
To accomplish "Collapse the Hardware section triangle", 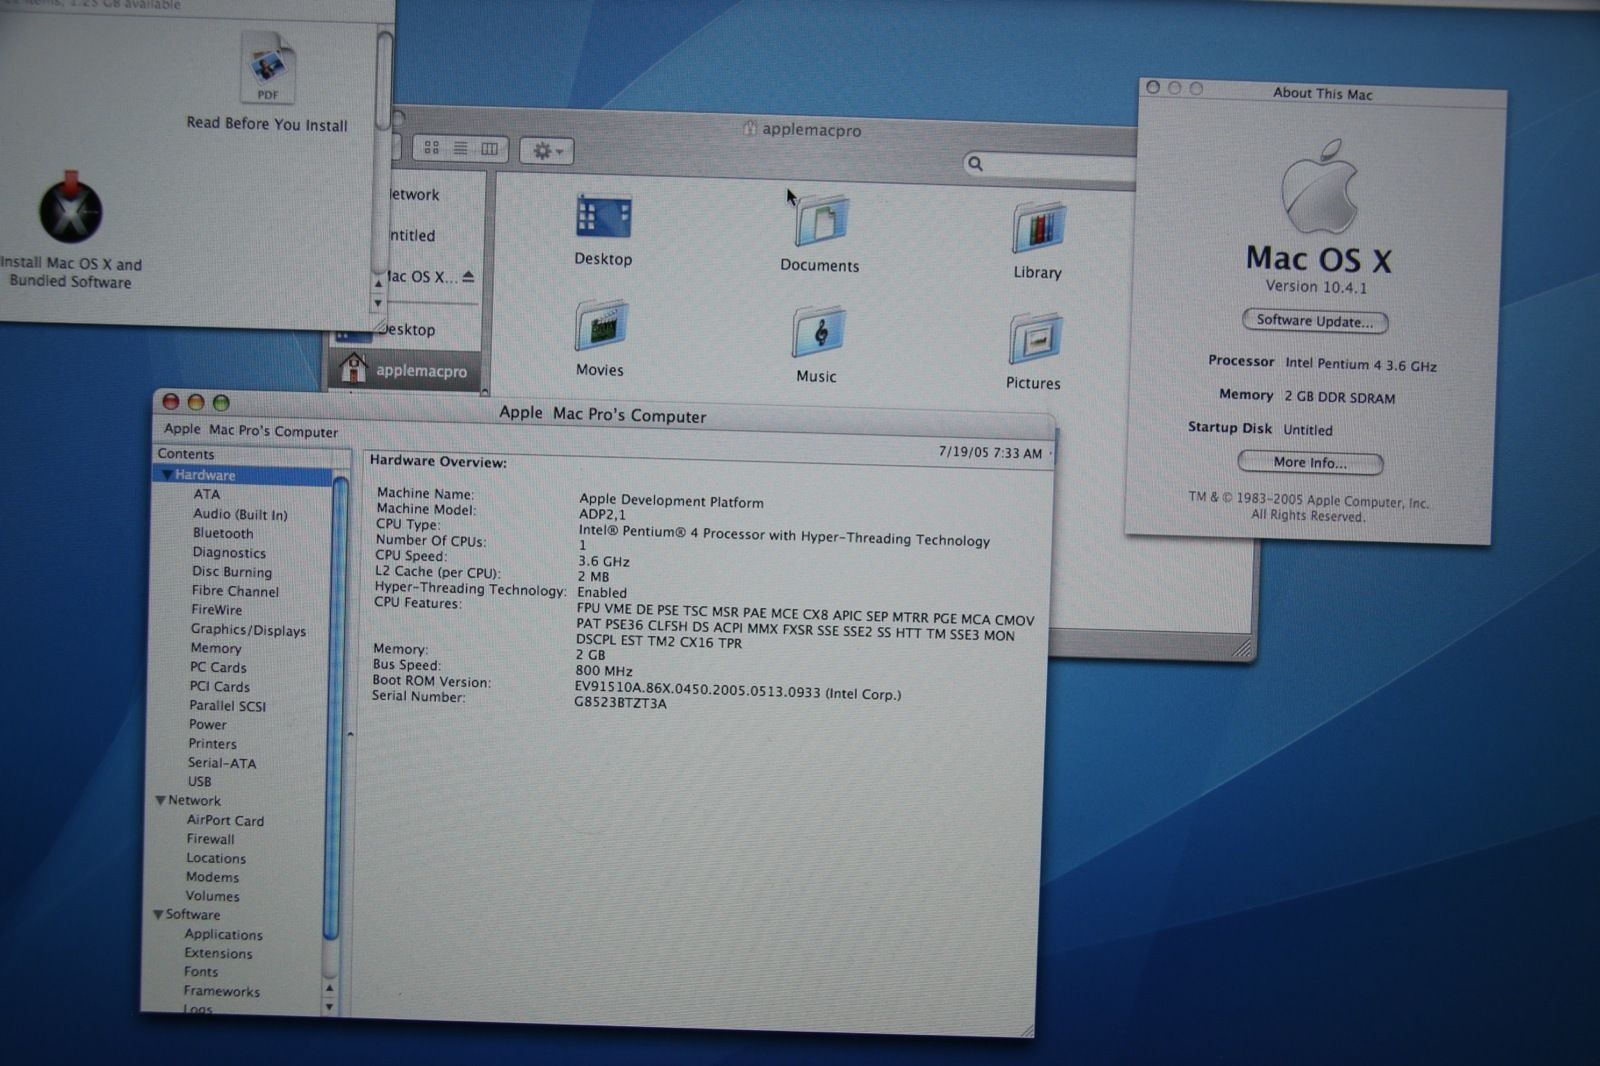I will tap(166, 475).
